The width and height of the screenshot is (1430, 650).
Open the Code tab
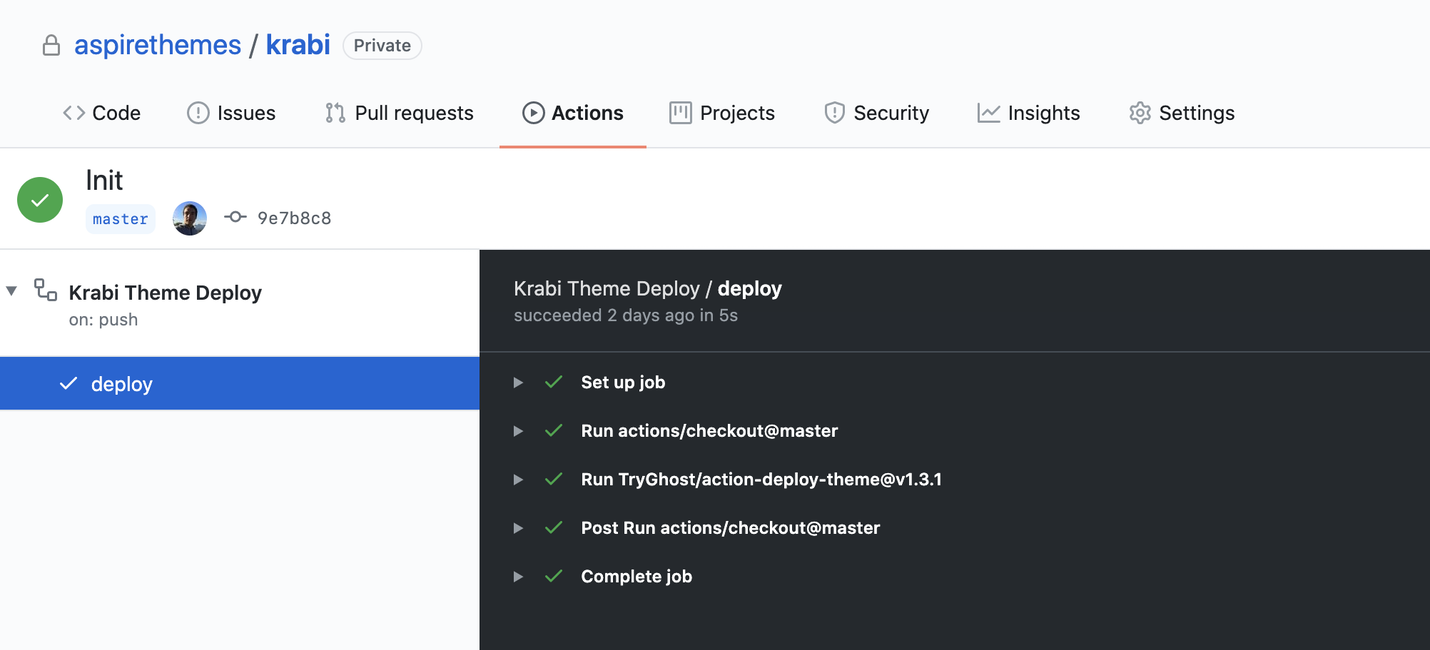(x=102, y=113)
